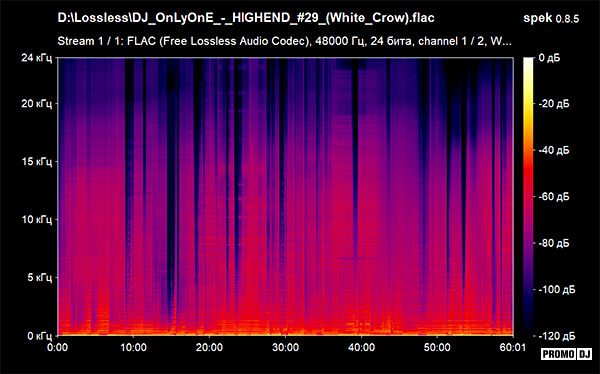
Task: Click the 5 кГц frequency axis label
Action: pyautogui.click(x=39, y=278)
